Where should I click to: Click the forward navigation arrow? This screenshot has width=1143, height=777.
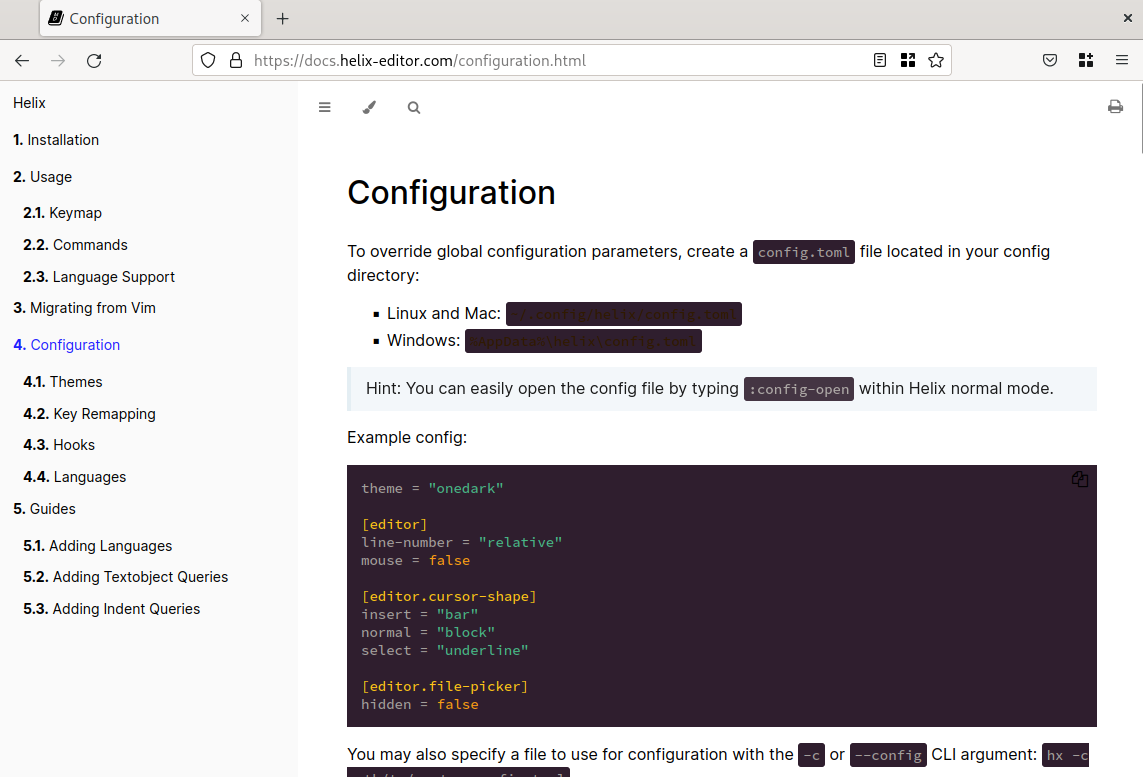coord(58,60)
